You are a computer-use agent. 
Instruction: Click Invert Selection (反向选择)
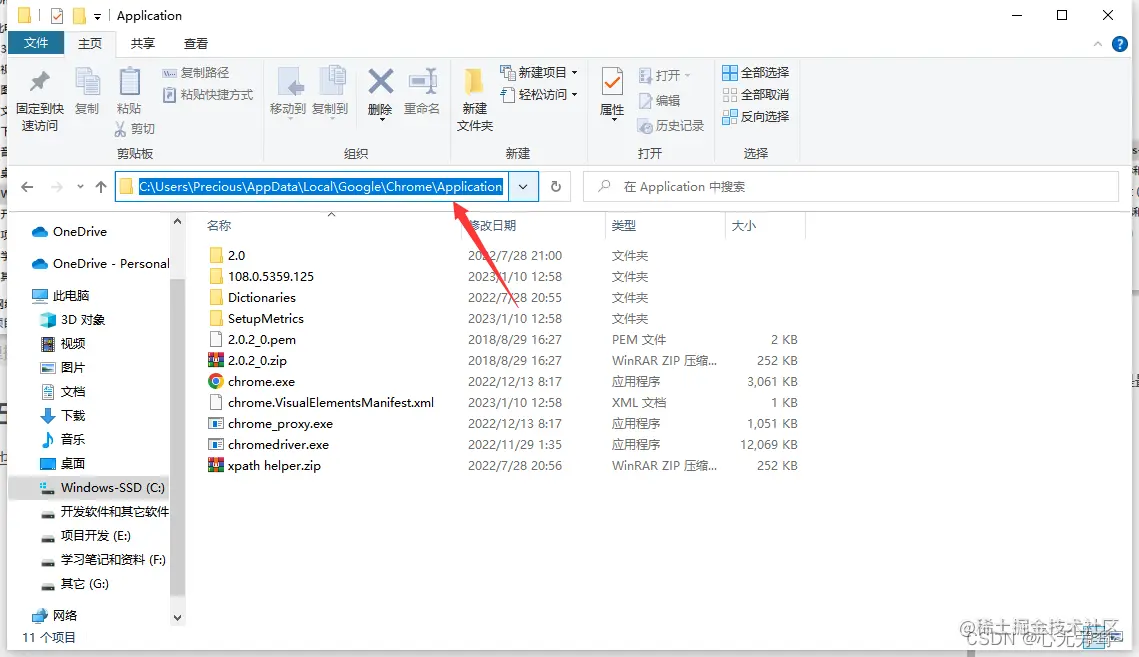point(755,116)
